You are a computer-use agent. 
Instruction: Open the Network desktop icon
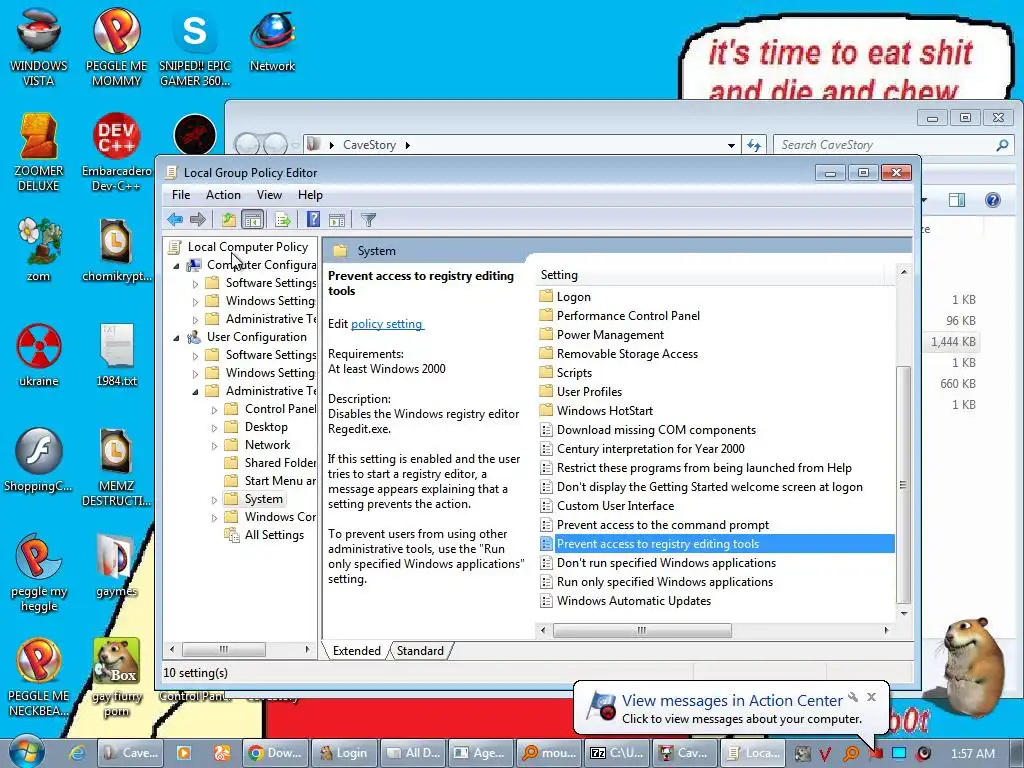[x=272, y=40]
